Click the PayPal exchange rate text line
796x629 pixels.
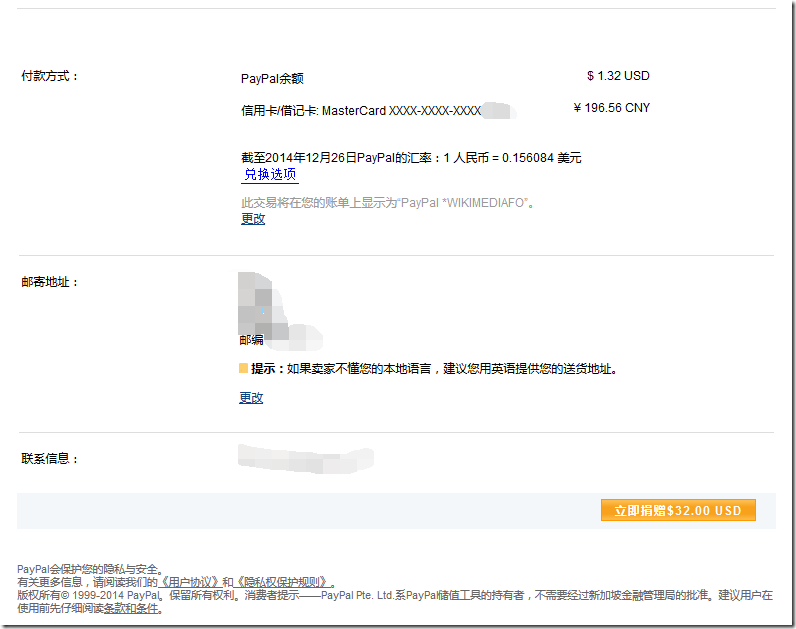[x=411, y=158]
